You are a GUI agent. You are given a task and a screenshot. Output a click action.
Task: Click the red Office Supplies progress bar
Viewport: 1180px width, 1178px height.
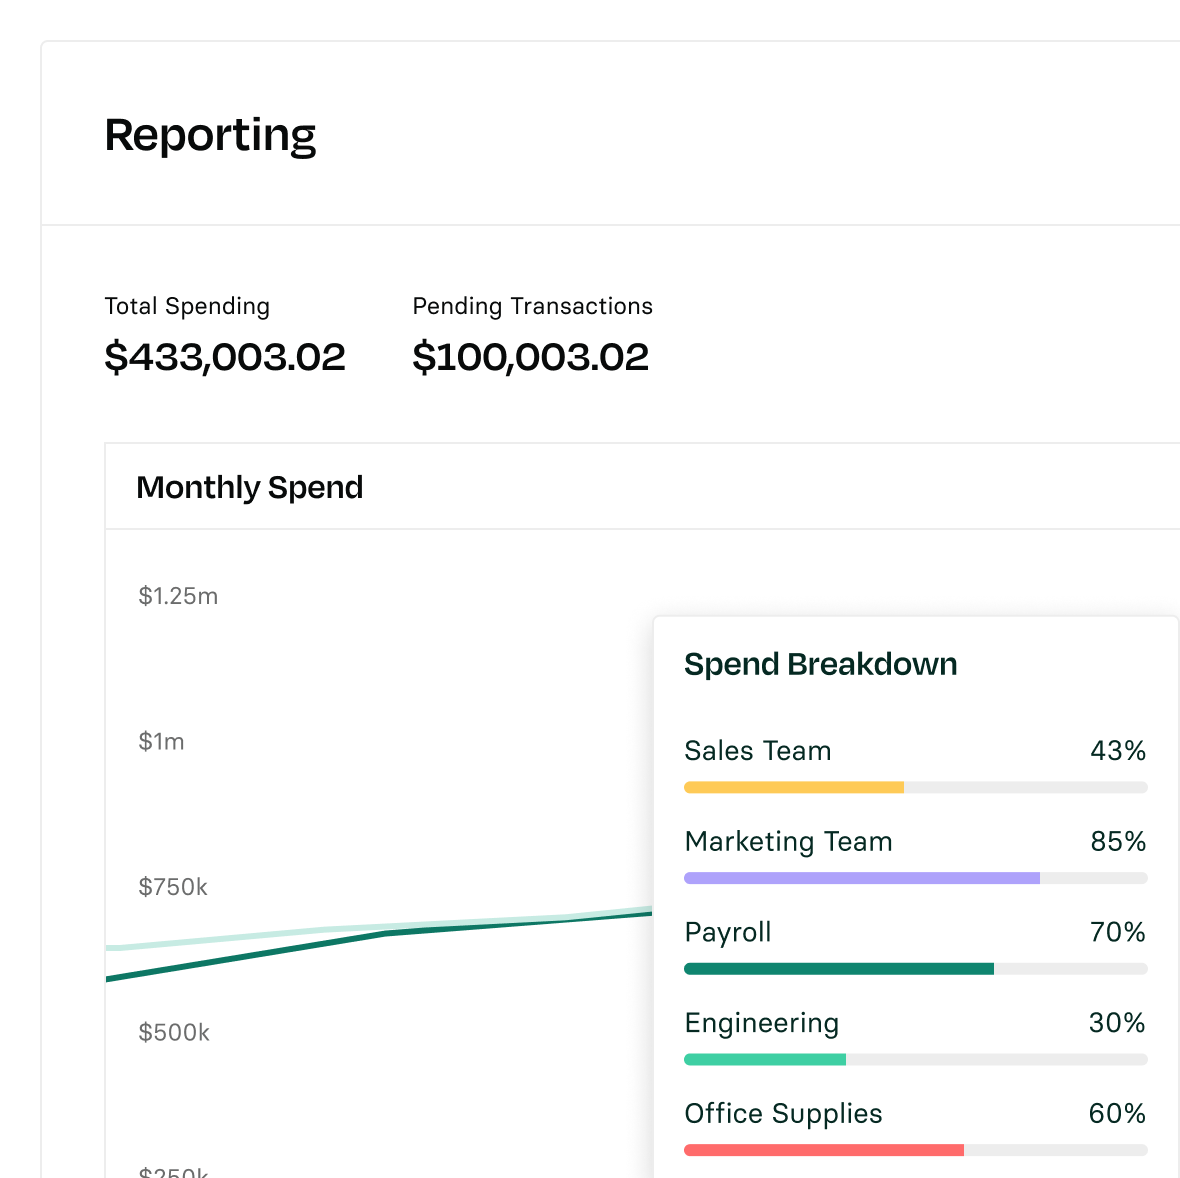tap(824, 1150)
